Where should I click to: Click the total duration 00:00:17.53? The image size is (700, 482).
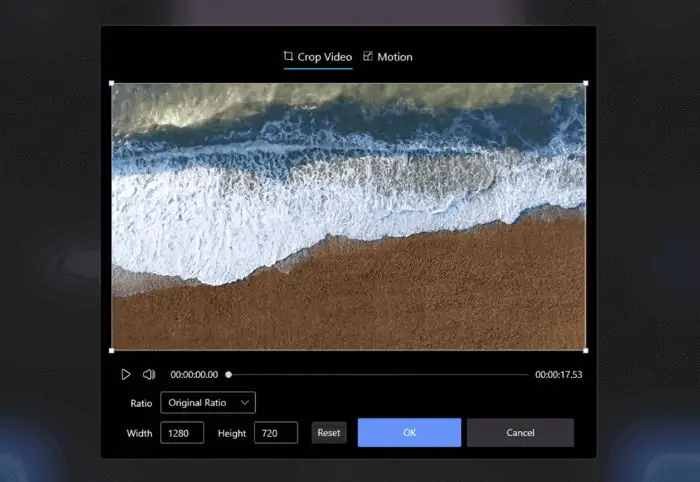(559, 374)
